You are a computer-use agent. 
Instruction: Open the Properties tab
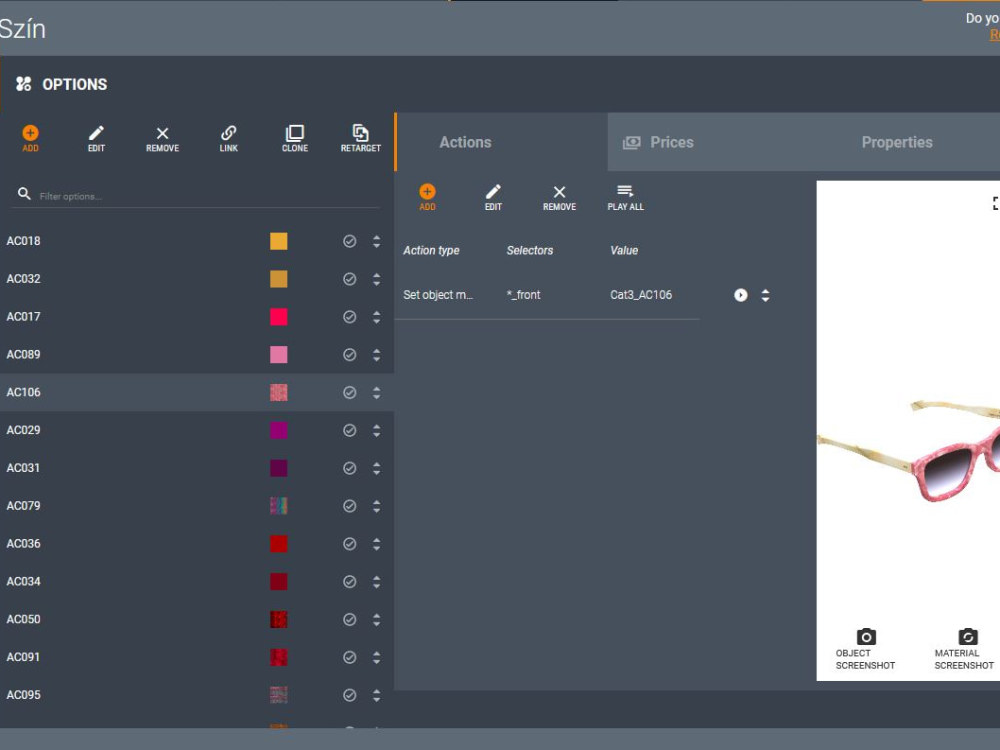pyautogui.click(x=897, y=142)
